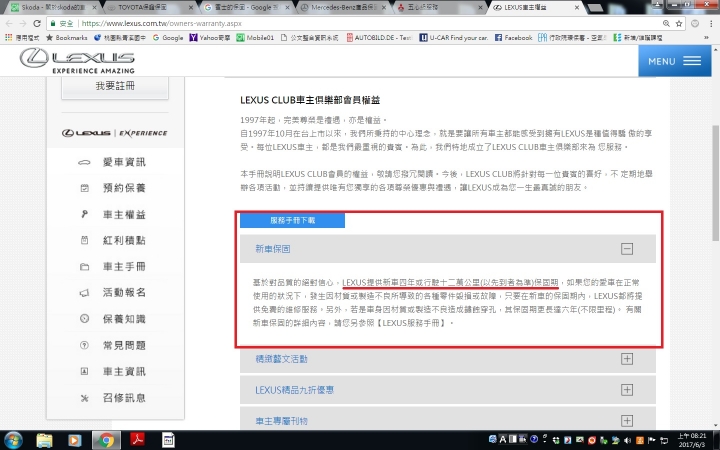This screenshot has height=450, width=720.
Task: Open 召修訊息 in sidebar
Action: coord(124,398)
